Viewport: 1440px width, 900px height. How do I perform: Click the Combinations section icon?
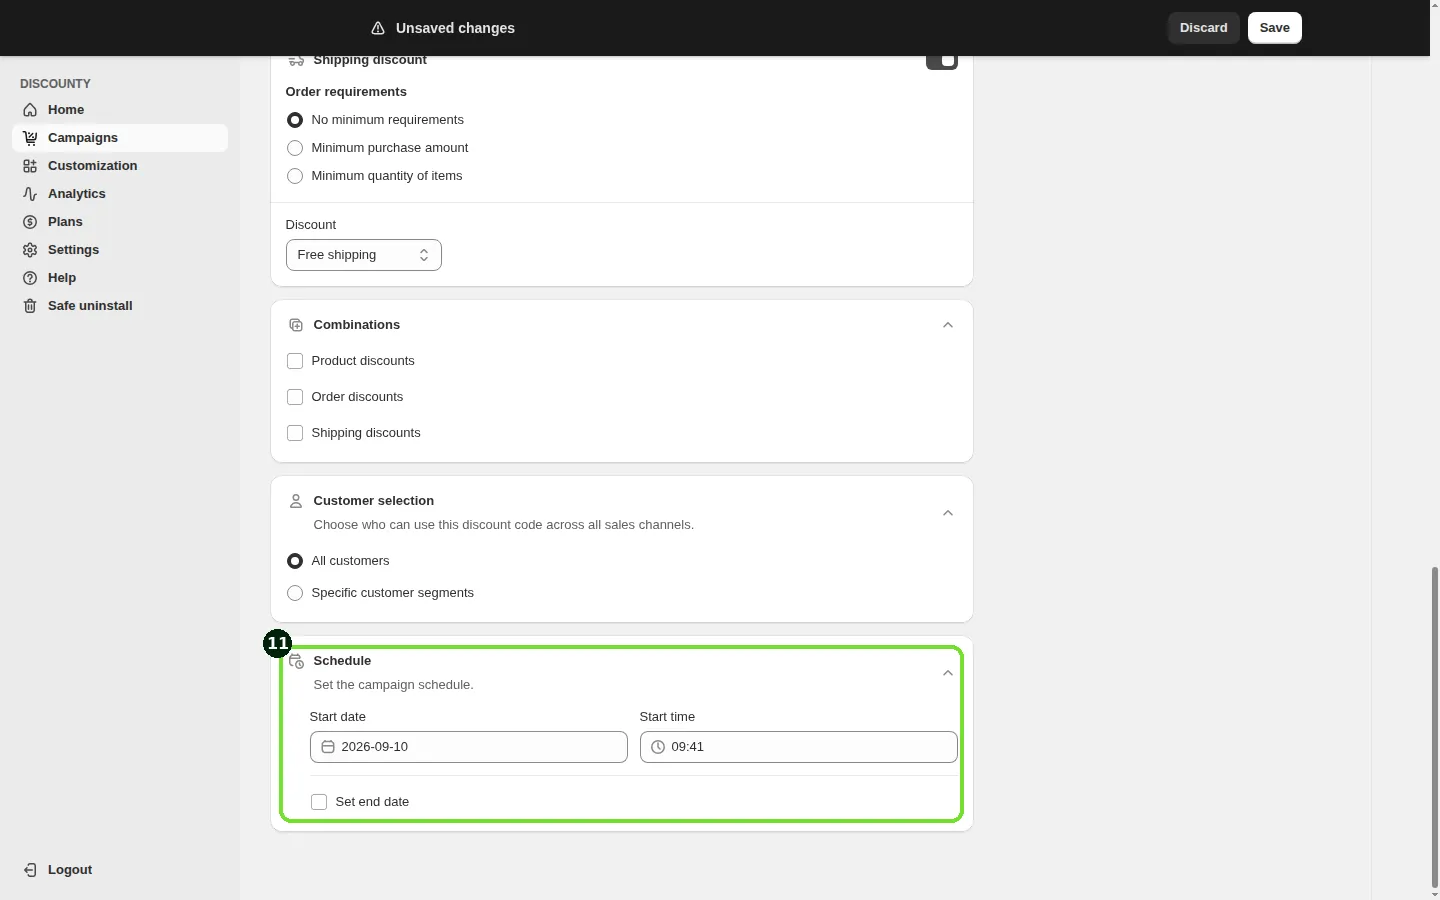pyautogui.click(x=296, y=325)
